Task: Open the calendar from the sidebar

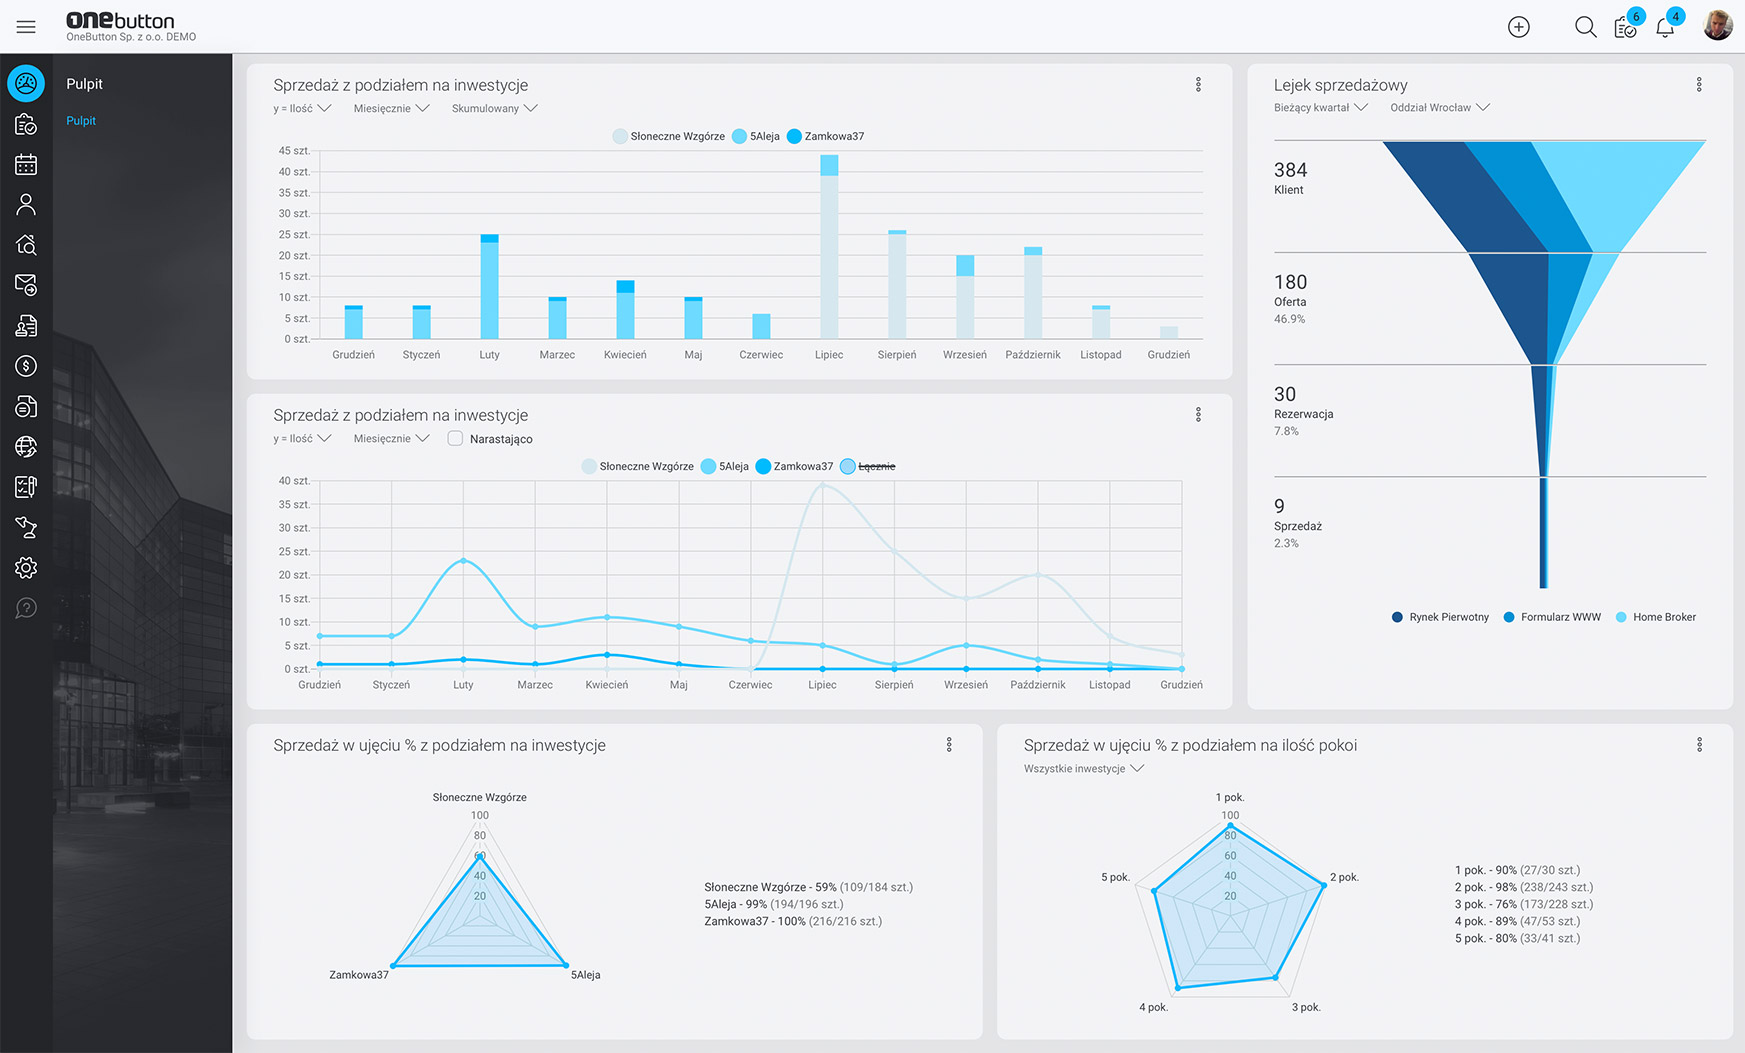Action: point(26,165)
